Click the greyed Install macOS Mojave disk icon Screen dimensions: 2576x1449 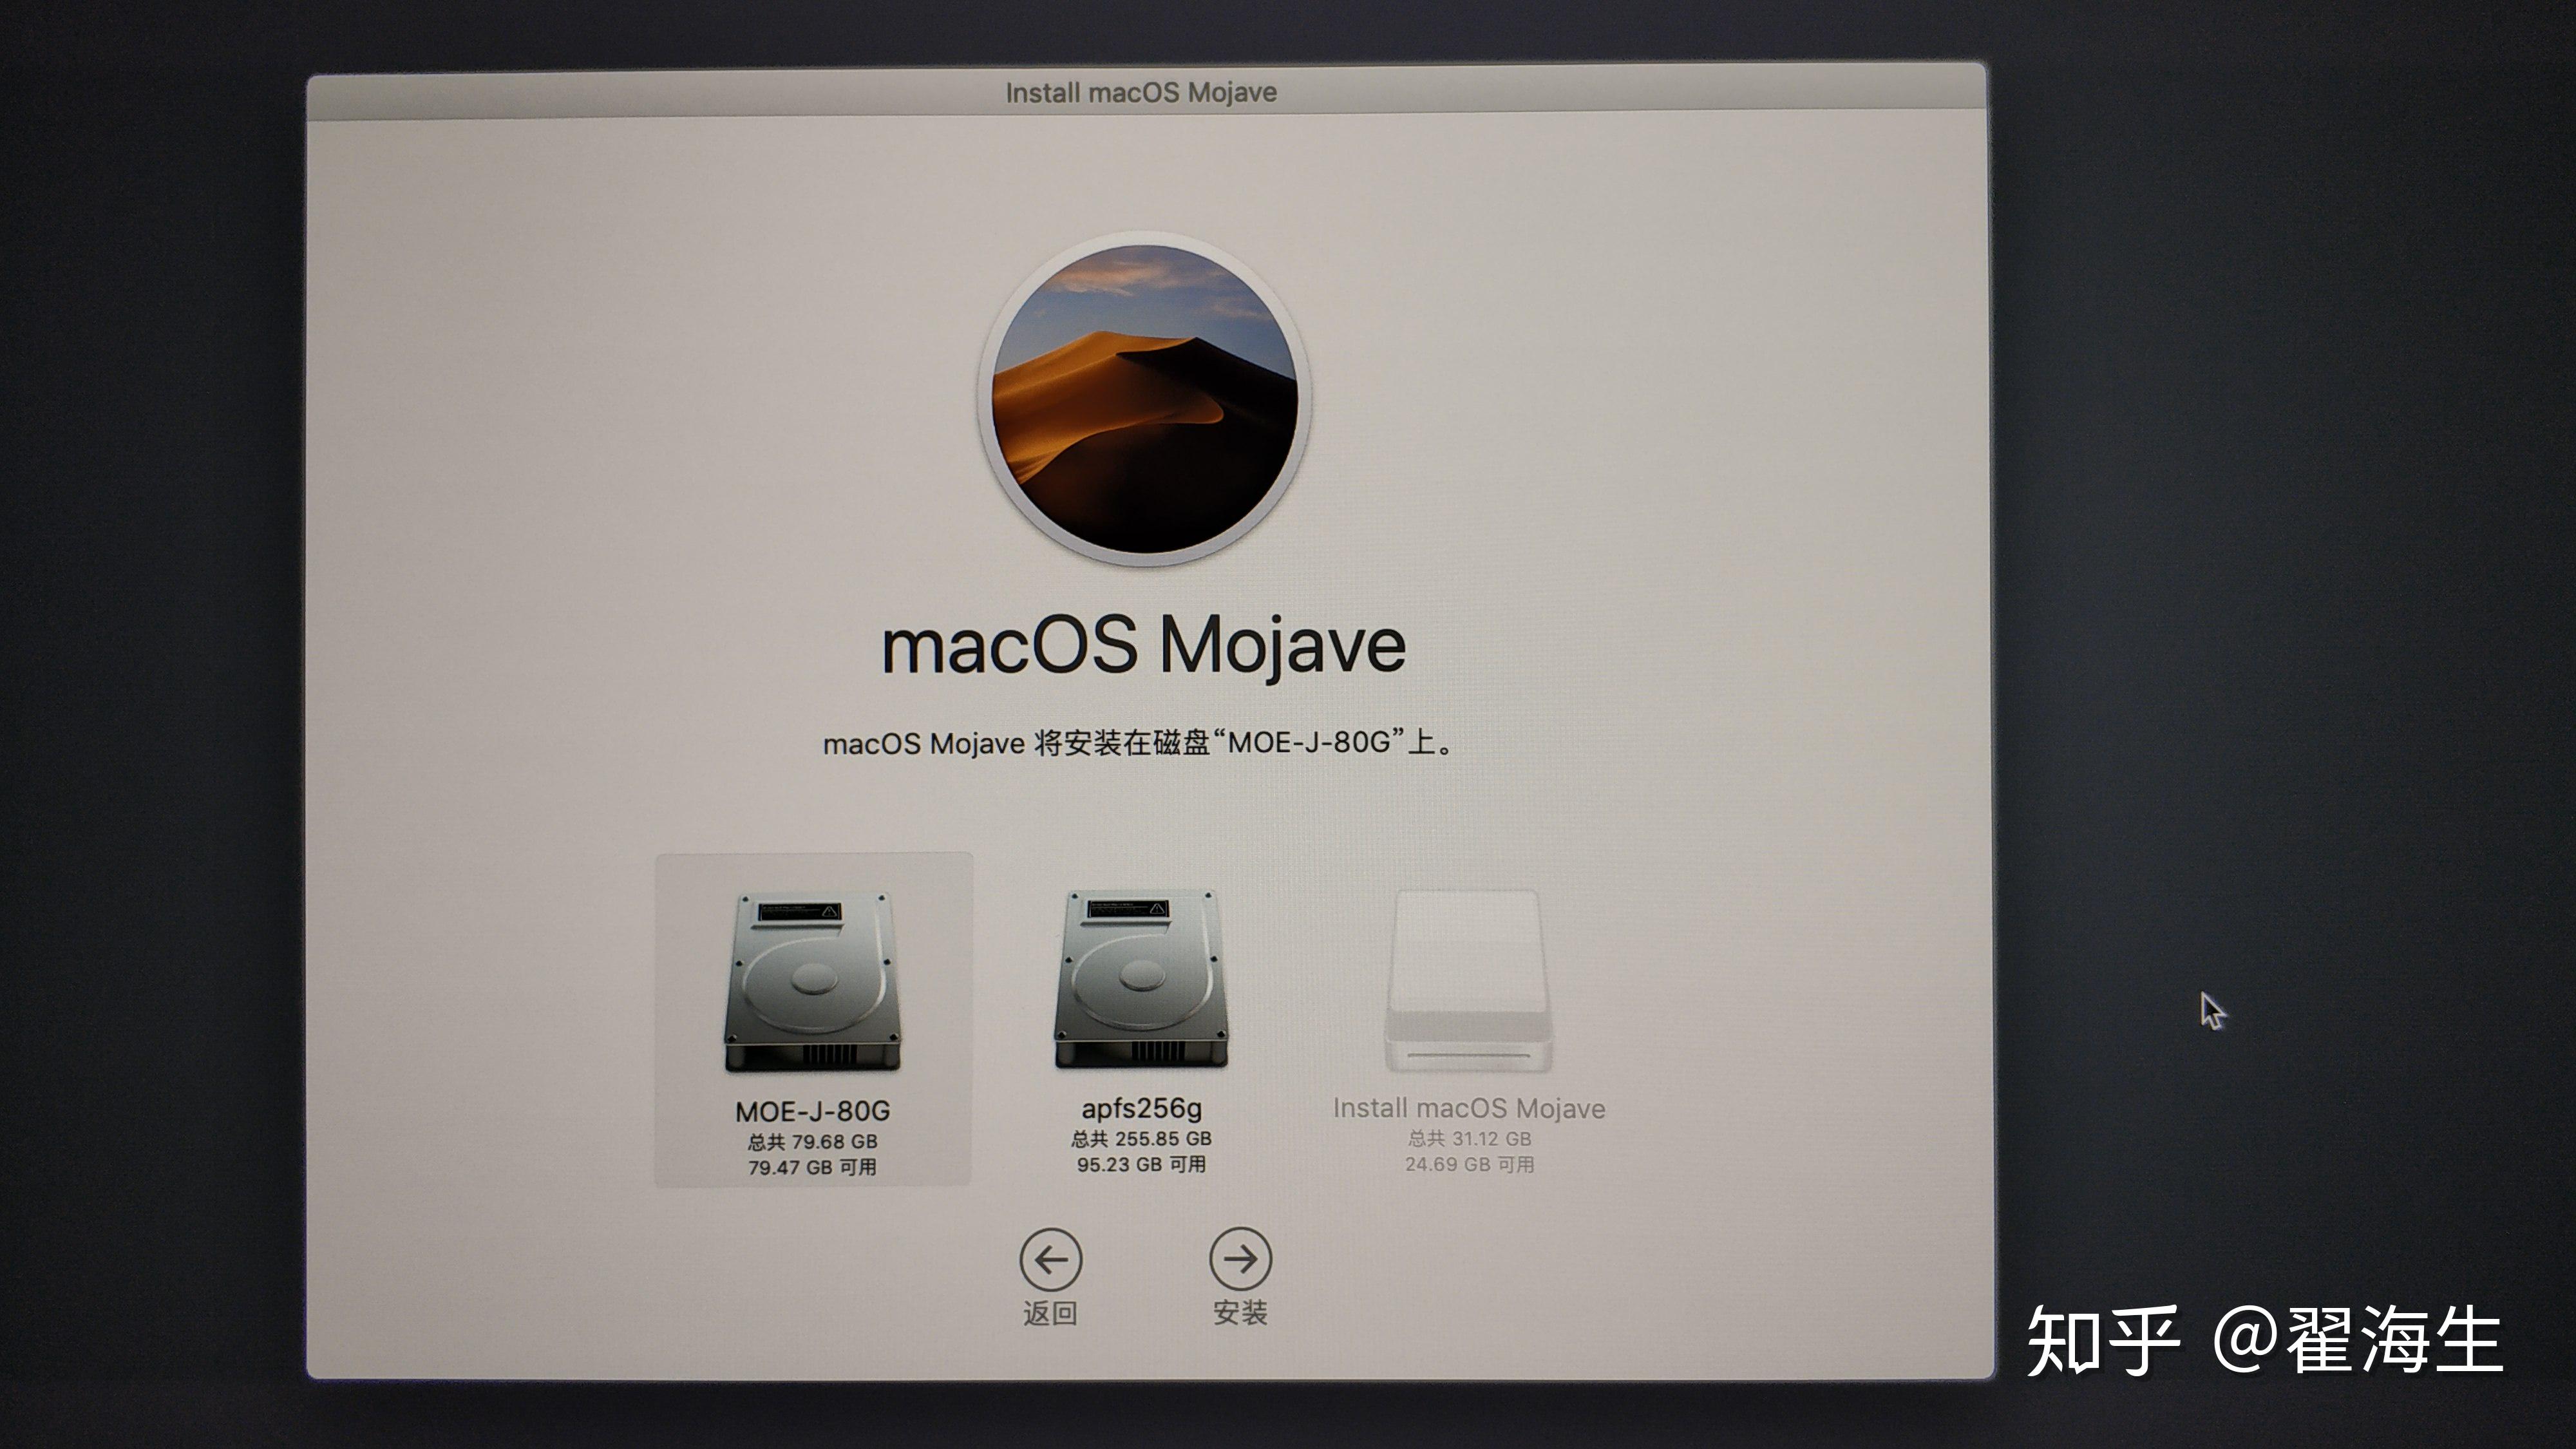tap(1468, 982)
